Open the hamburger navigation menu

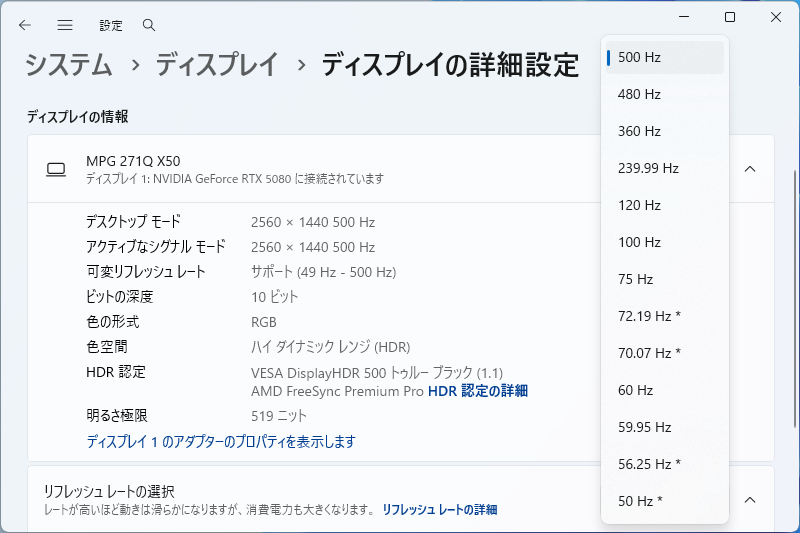(65, 25)
